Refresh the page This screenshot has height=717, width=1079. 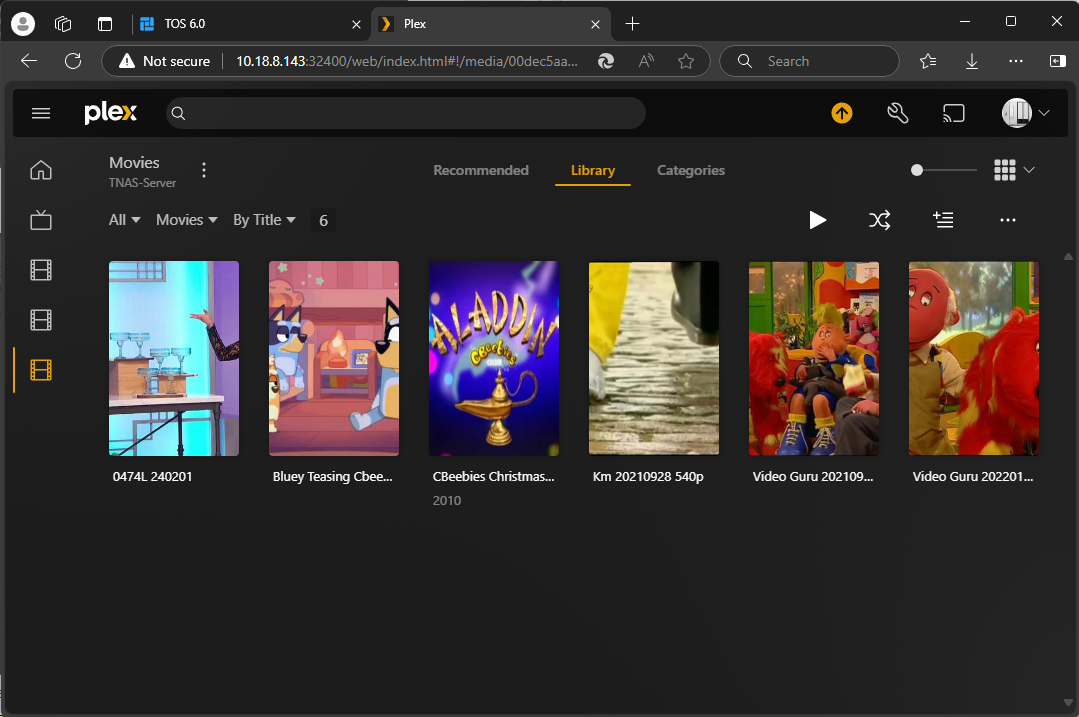(73, 61)
